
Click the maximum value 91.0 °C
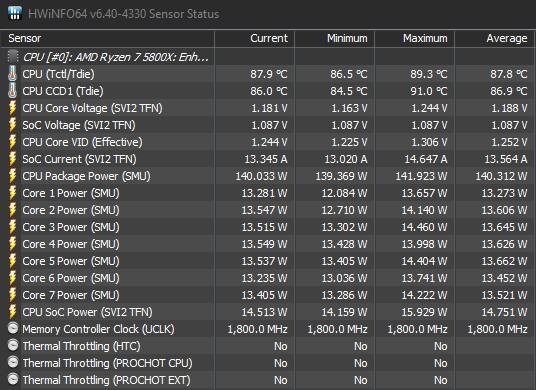tap(429, 91)
